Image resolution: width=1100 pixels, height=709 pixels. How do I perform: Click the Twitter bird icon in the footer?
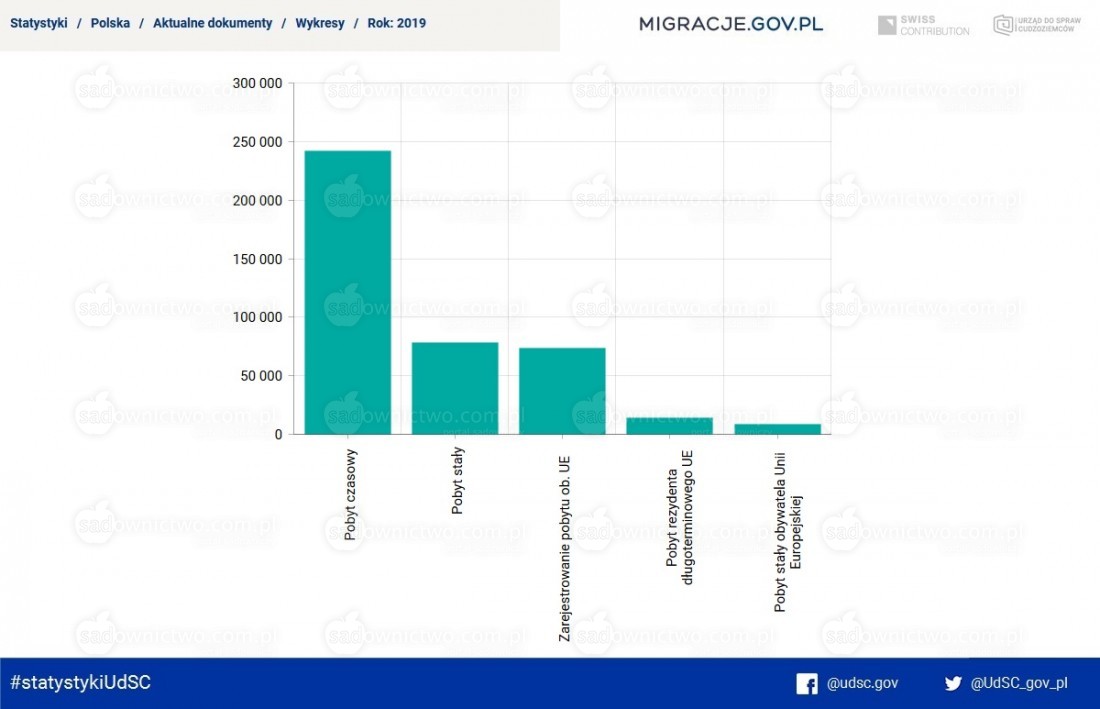tap(953, 684)
